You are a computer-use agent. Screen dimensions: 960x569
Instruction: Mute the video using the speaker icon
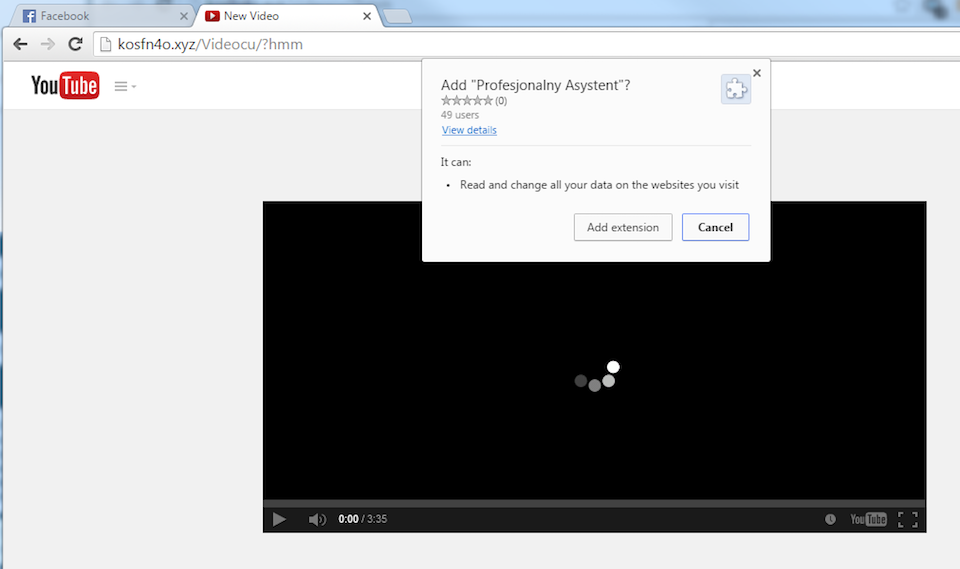317,519
